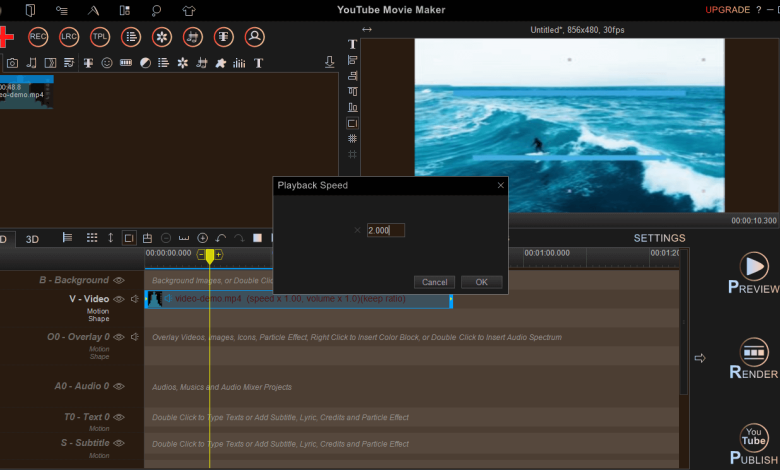This screenshot has height=470, width=780.
Task: Click the download arrow in media bar
Action: point(330,63)
